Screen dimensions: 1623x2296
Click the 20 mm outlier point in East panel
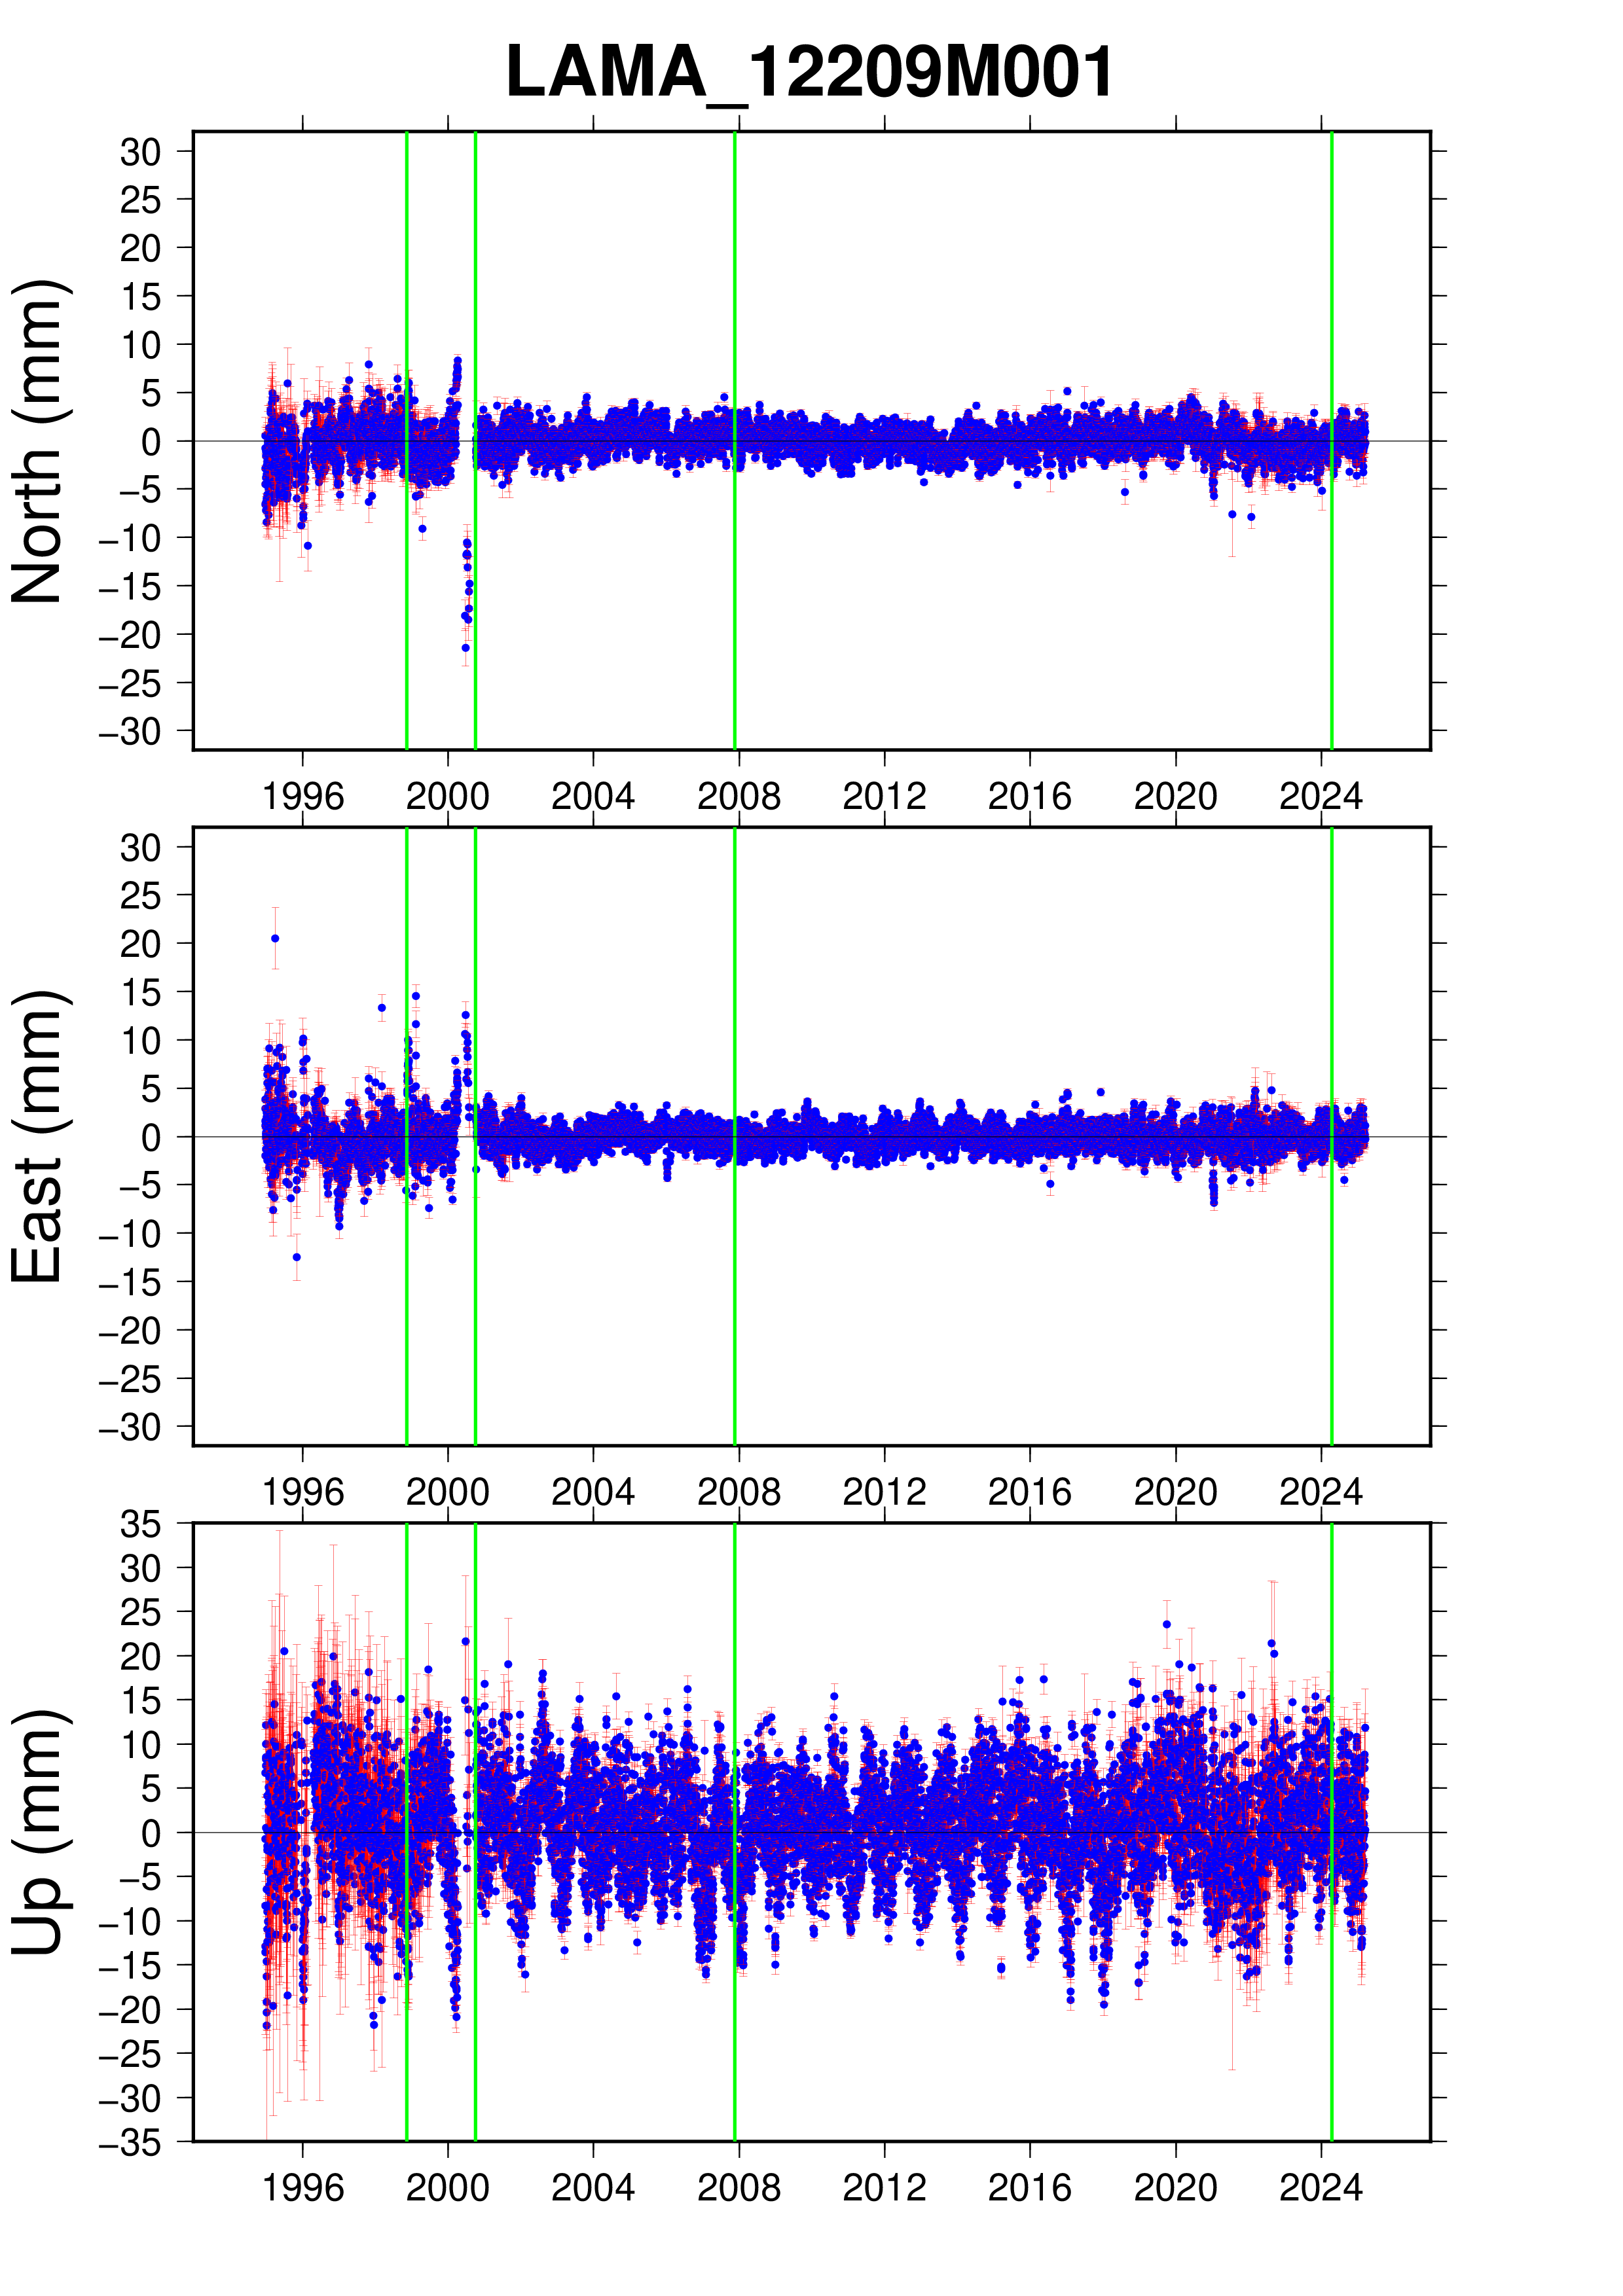[275, 938]
